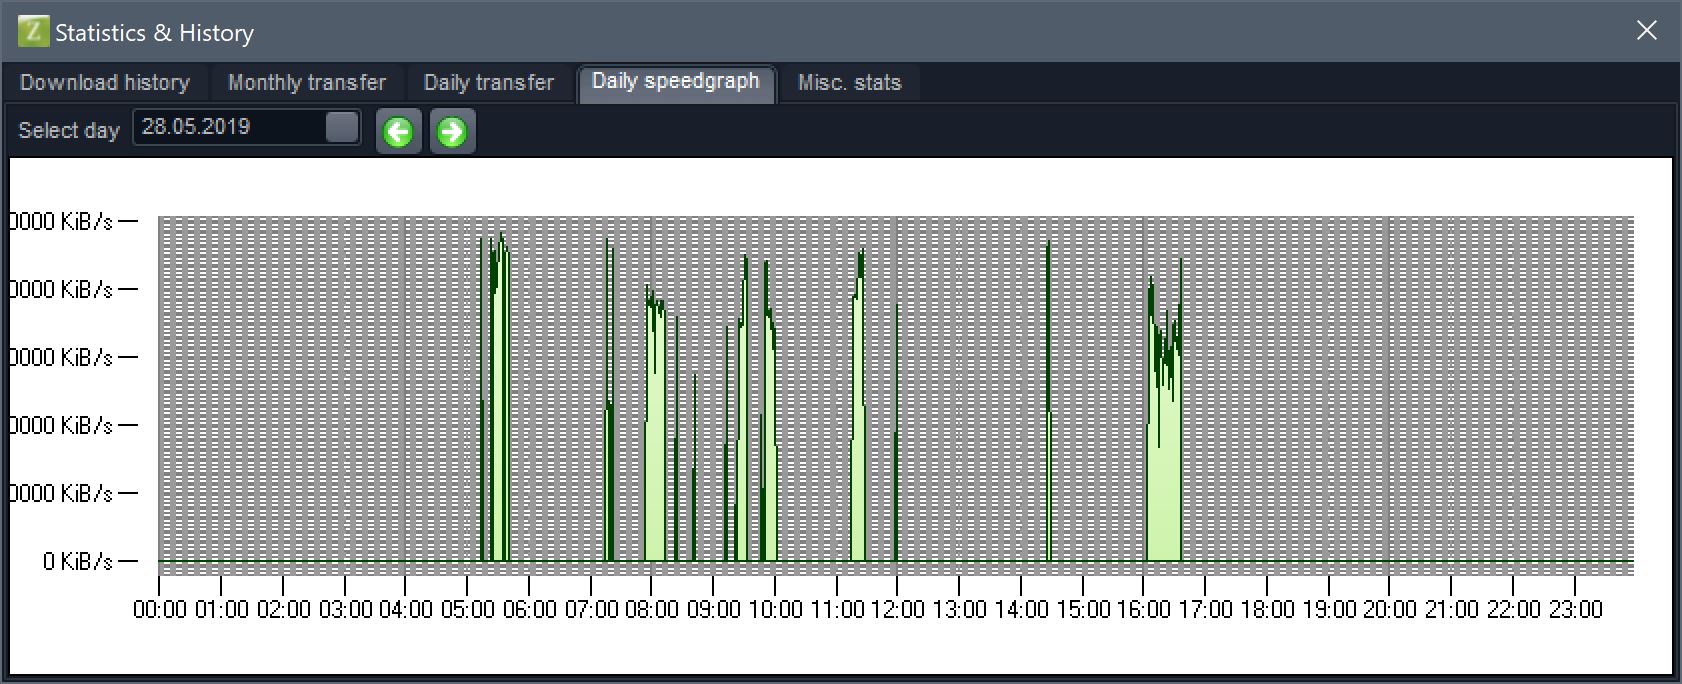Open the Monthly transfer tab

[x=307, y=83]
